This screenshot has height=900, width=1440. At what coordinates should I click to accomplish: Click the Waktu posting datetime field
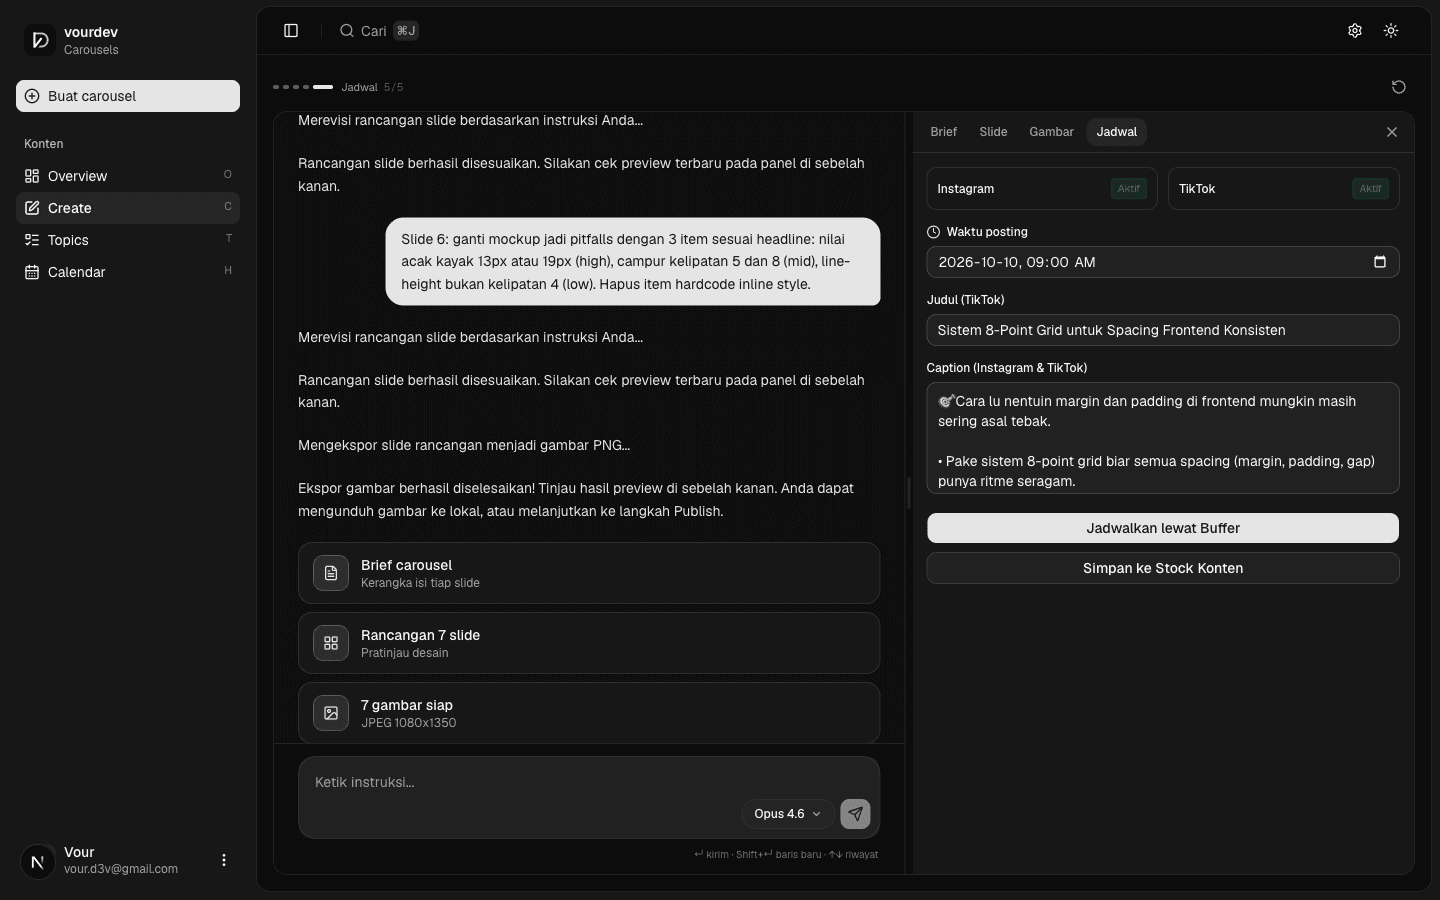click(1163, 262)
